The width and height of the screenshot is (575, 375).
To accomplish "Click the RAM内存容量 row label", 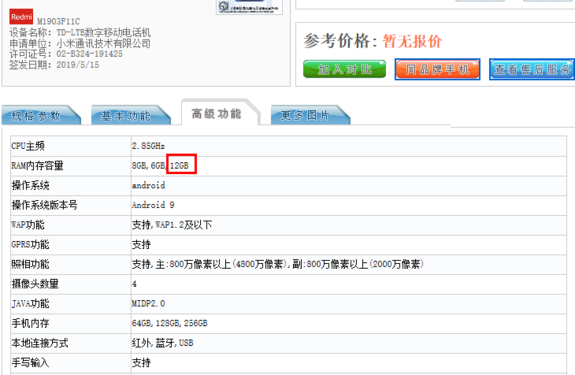I will point(37,166).
